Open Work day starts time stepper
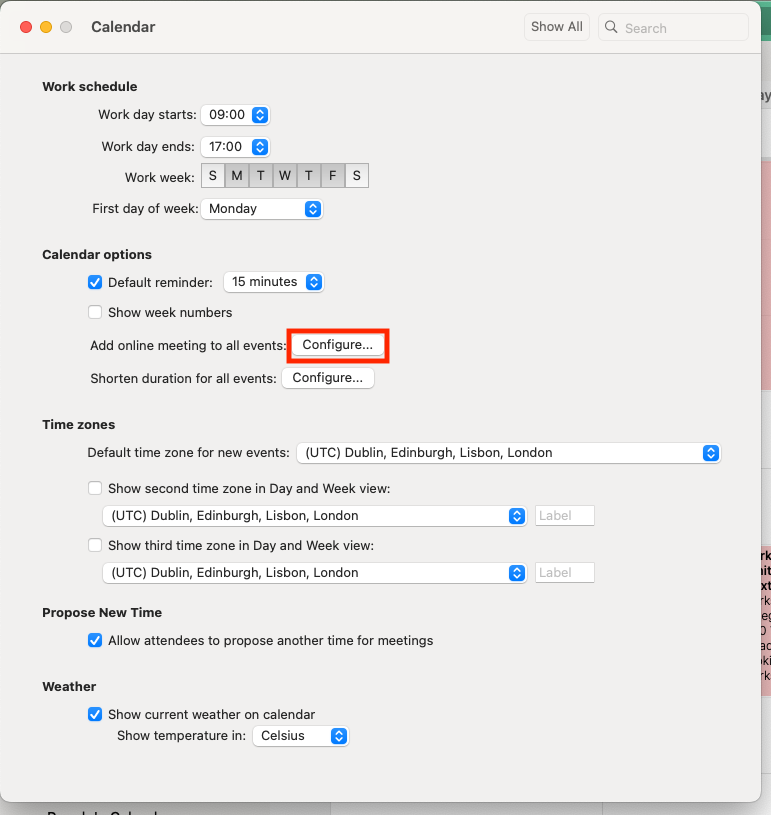771x815 pixels. pos(260,115)
